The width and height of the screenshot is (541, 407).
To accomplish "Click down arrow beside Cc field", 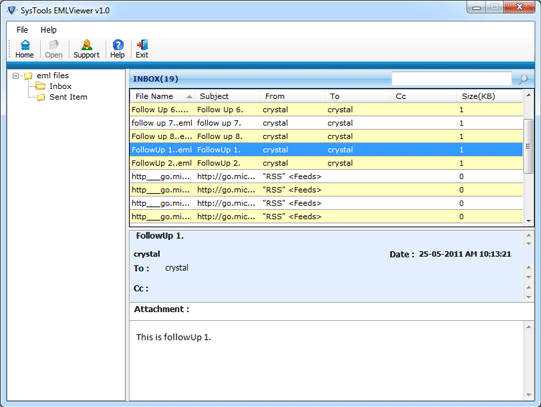I will 529,297.
